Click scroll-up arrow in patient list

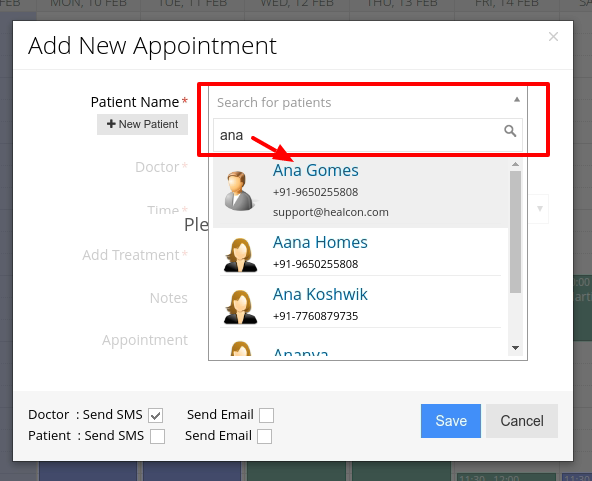[515, 164]
